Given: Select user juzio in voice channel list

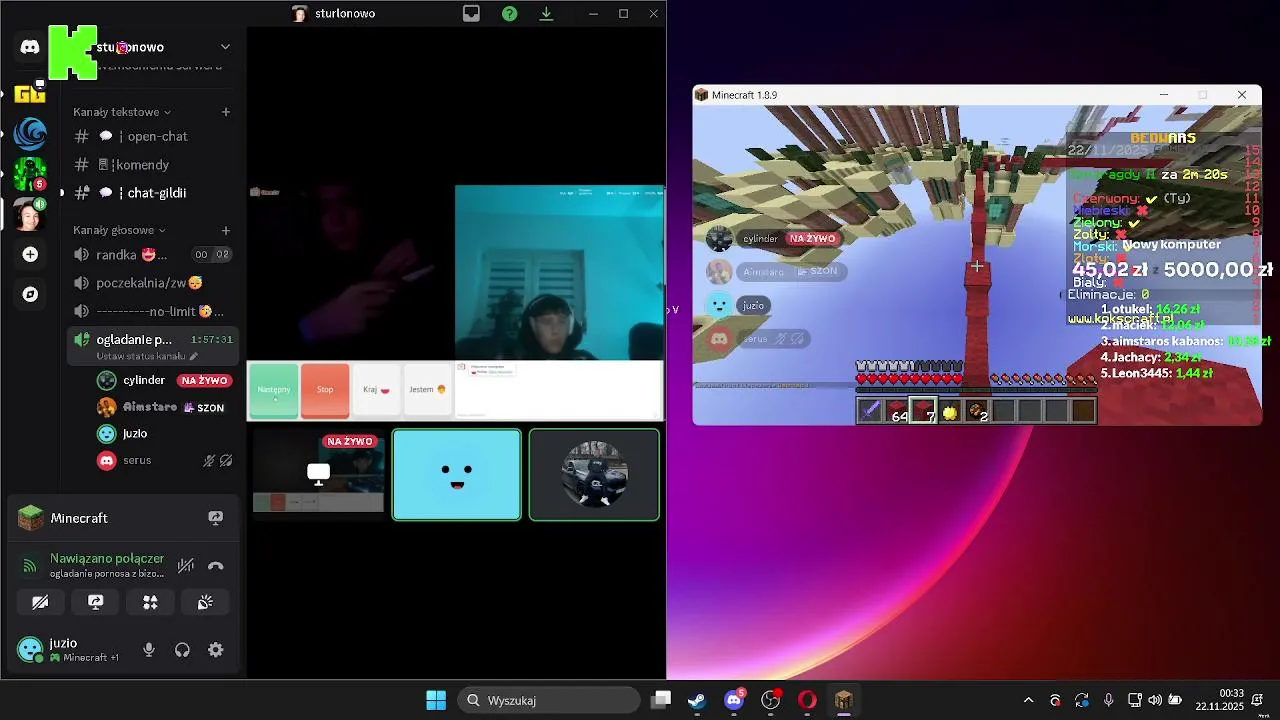Looking at the screenshot, I should point(163,434).
